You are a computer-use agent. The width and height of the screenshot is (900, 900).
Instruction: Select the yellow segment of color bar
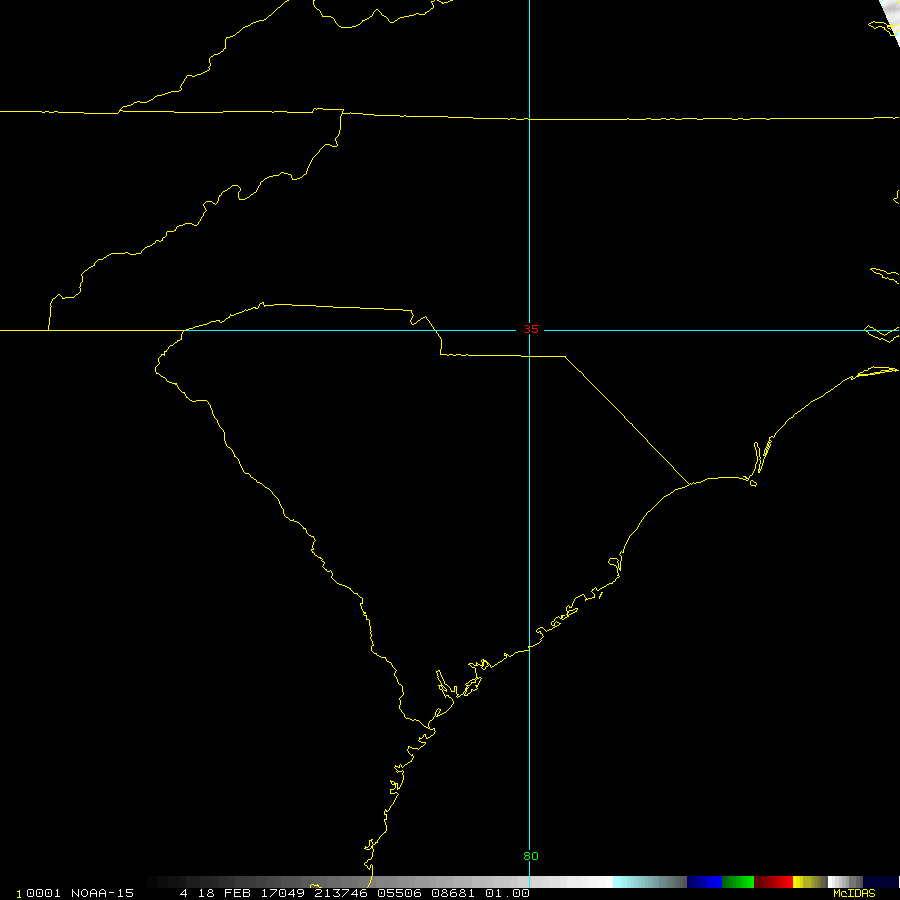coord(808,882)
